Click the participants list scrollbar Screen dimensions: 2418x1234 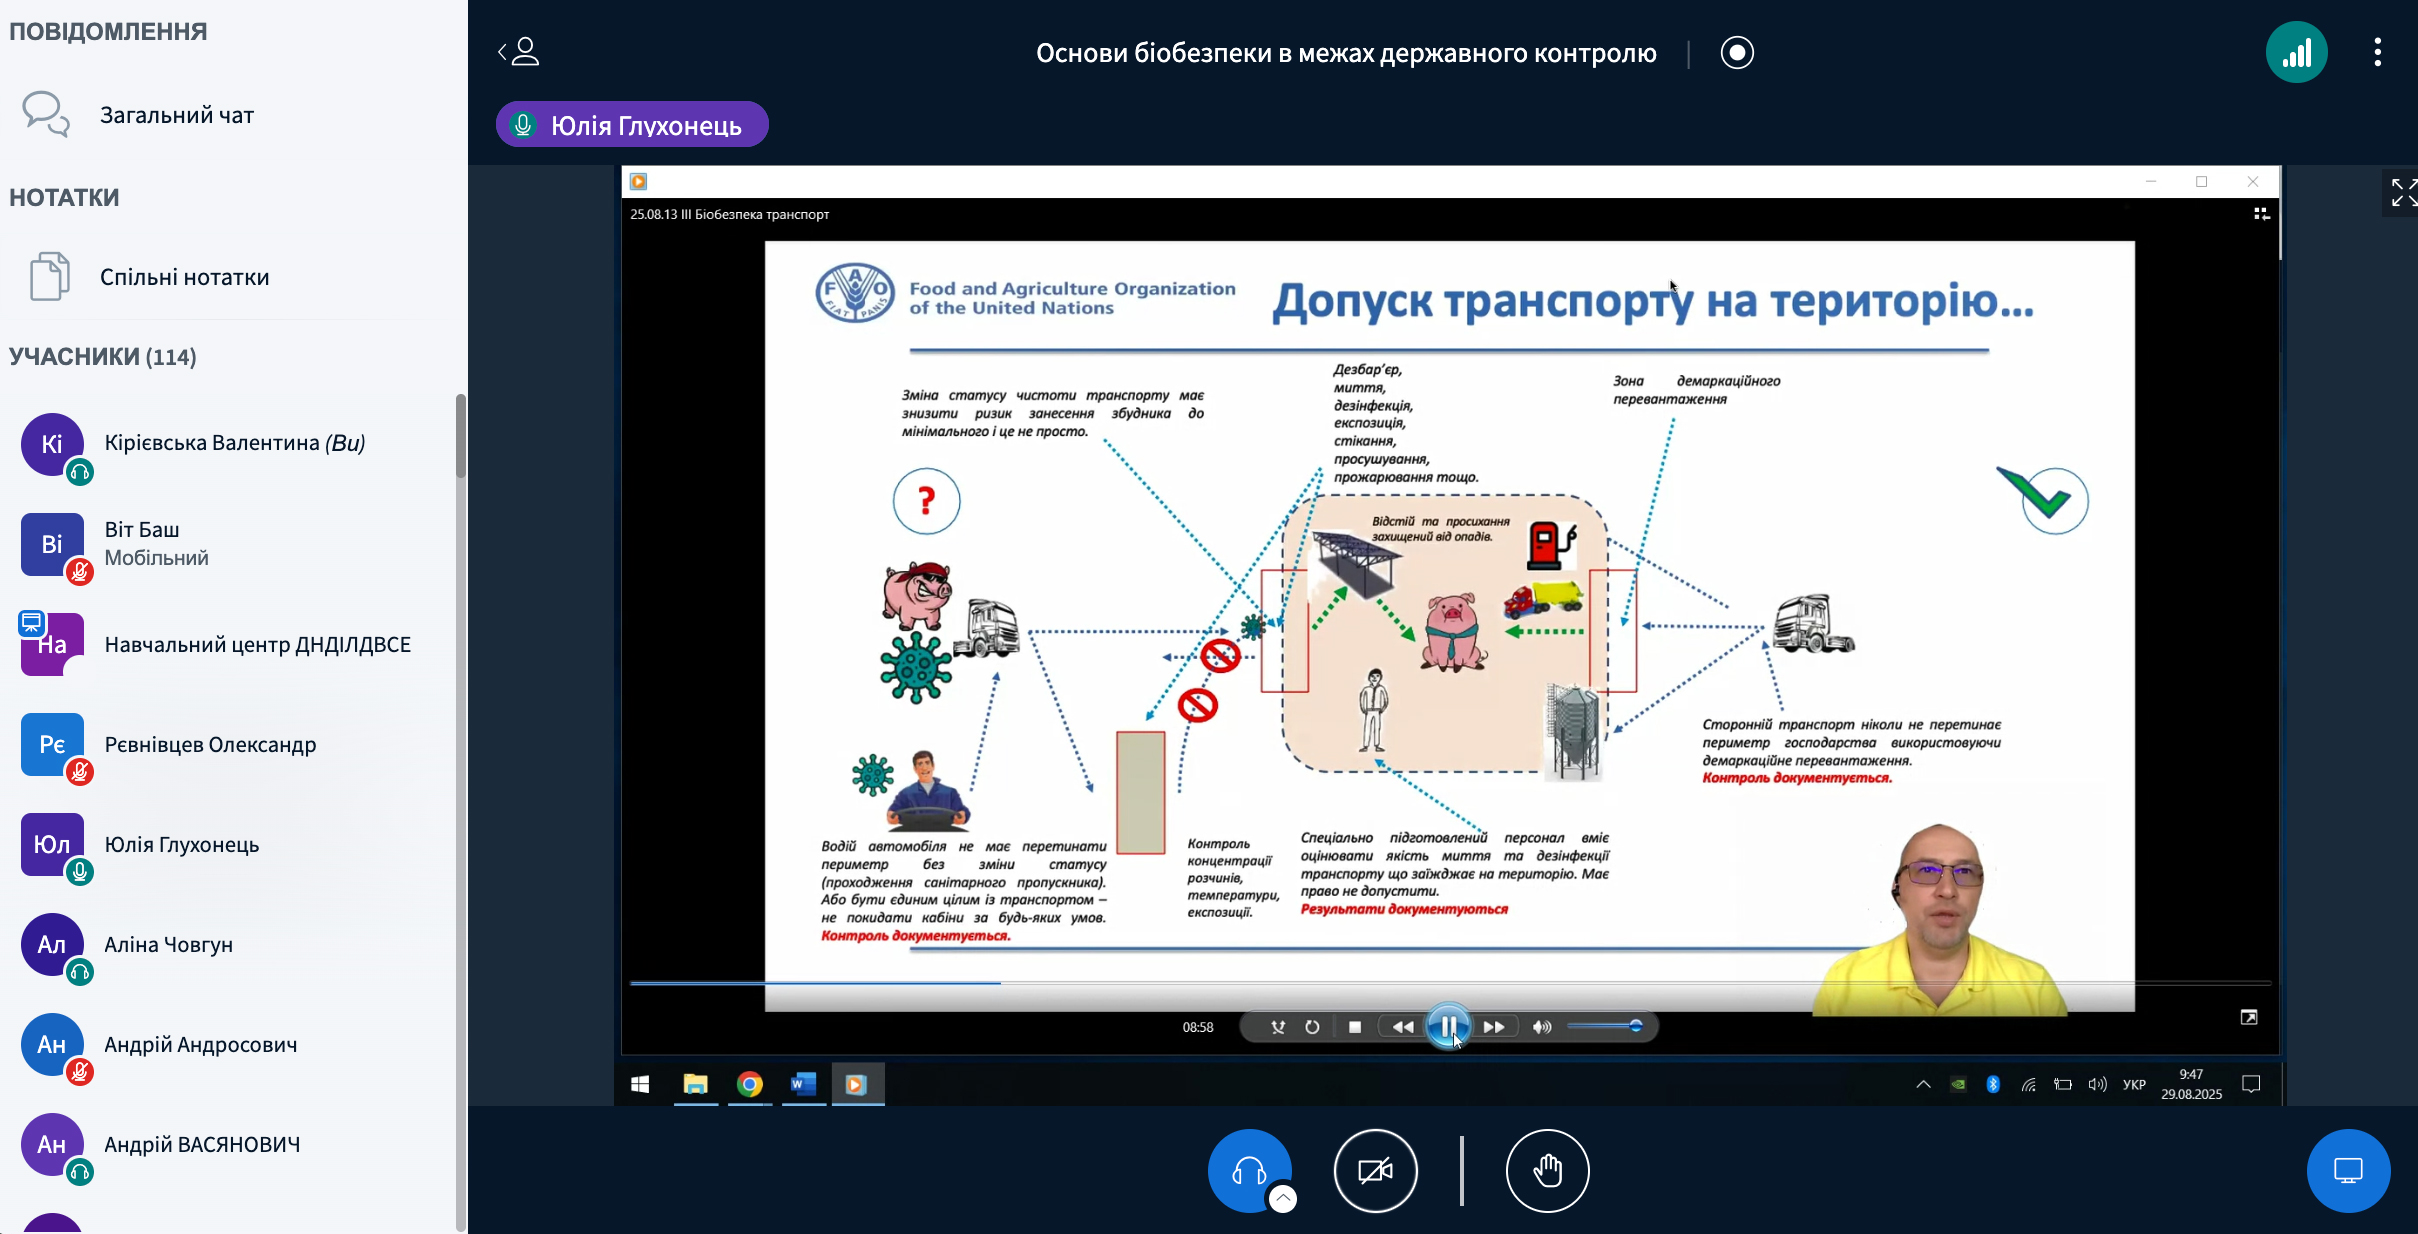[x=461, y=436]
